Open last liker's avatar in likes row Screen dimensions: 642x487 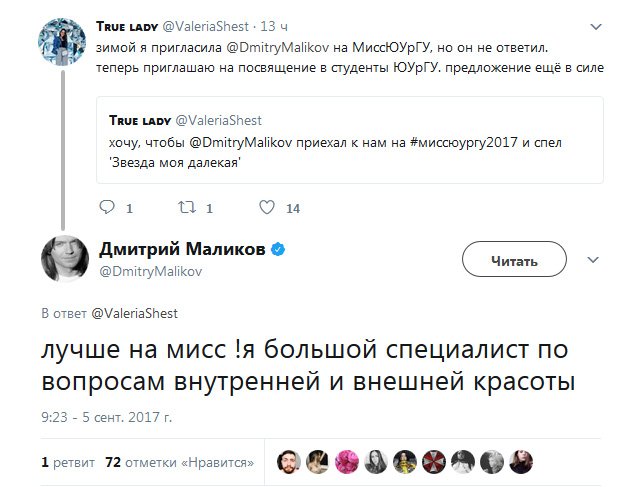(522, 461)
